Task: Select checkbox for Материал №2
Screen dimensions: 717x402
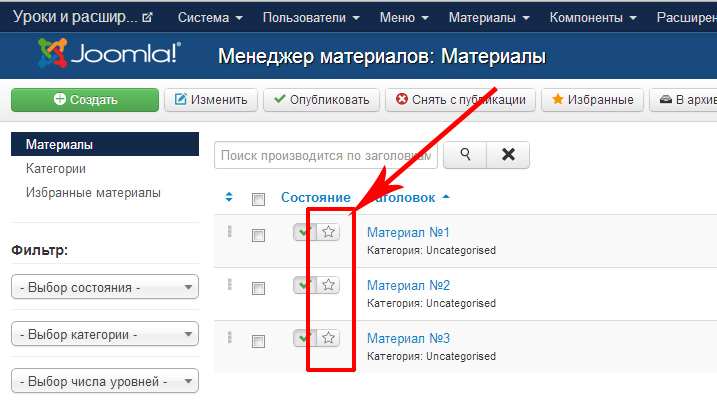Action: point(258,289)
